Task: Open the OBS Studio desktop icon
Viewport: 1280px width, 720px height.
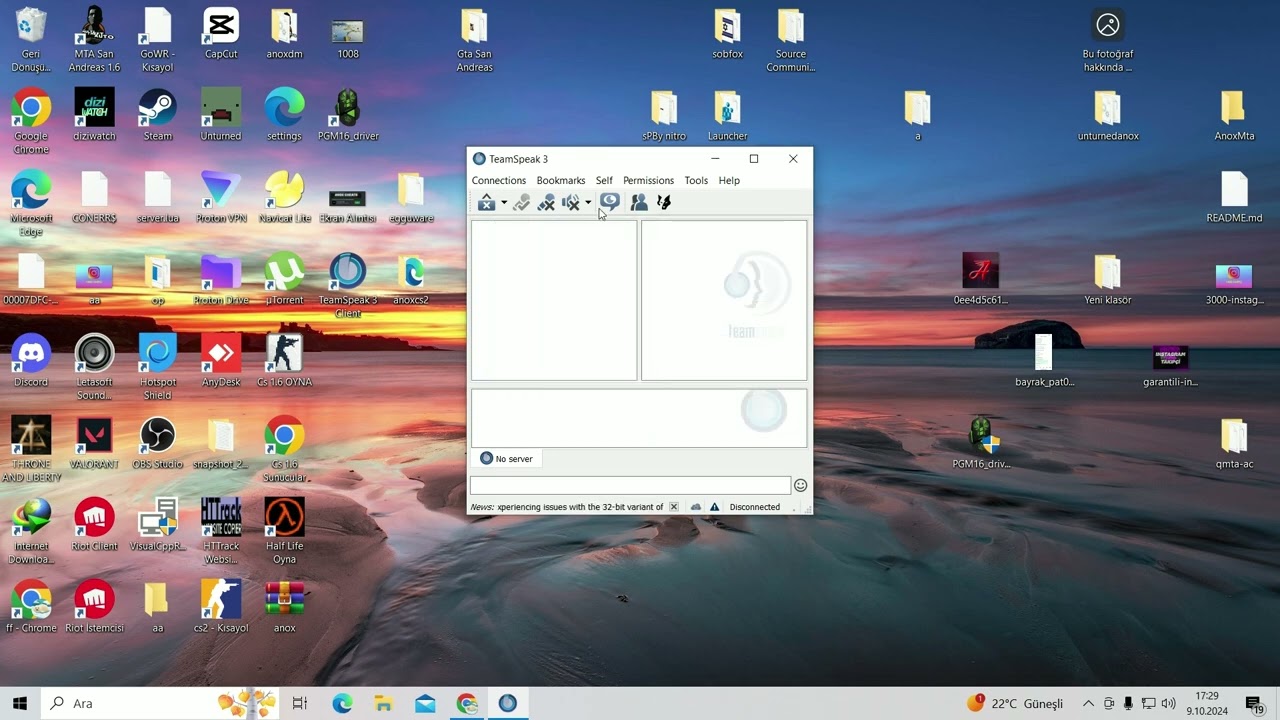Action: tap(157, 443)
